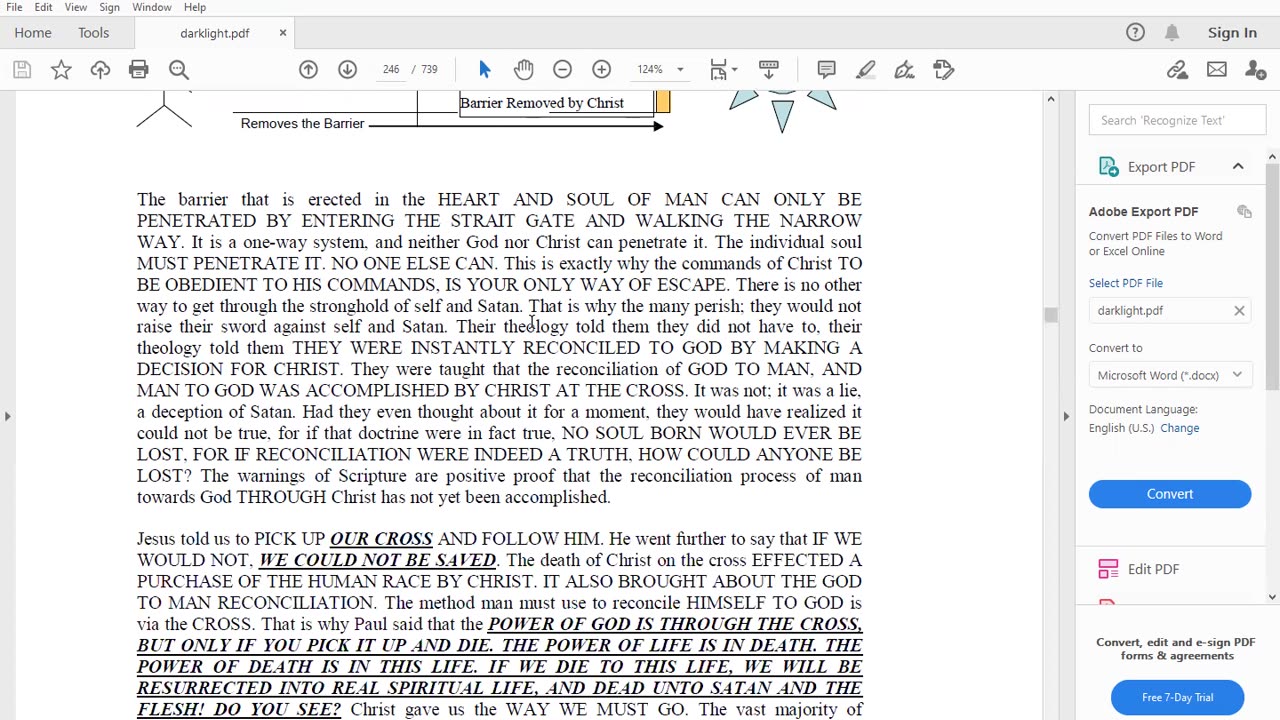Open the View menu
1280x720 pixels.
[x=75, y=7]
